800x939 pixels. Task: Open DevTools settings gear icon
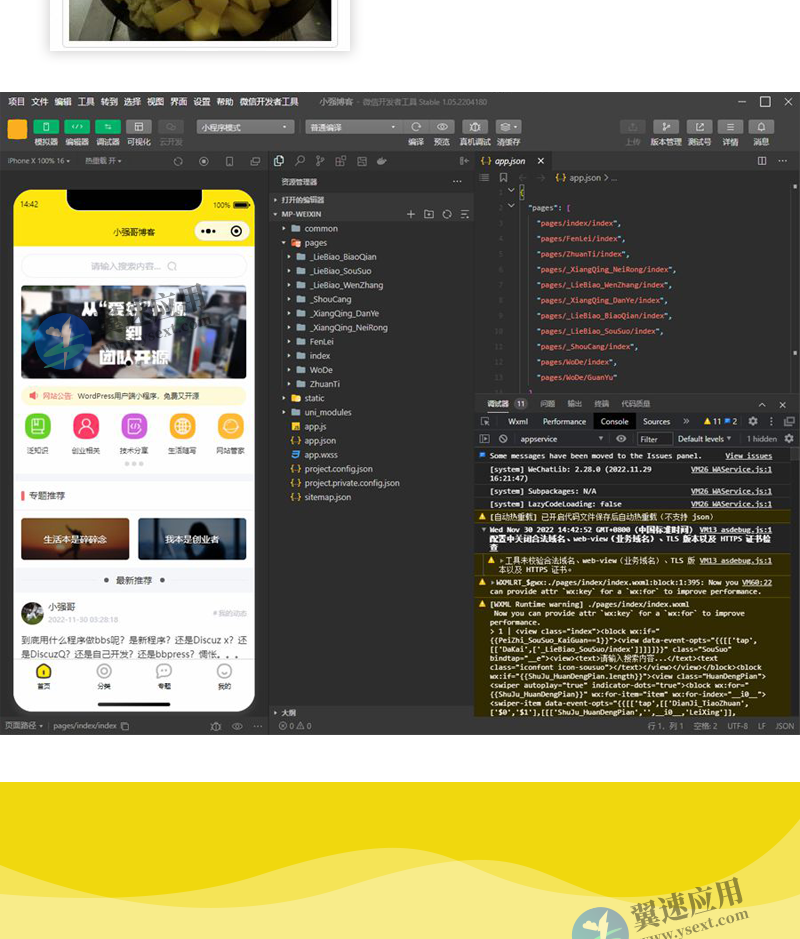pos(753,421)
